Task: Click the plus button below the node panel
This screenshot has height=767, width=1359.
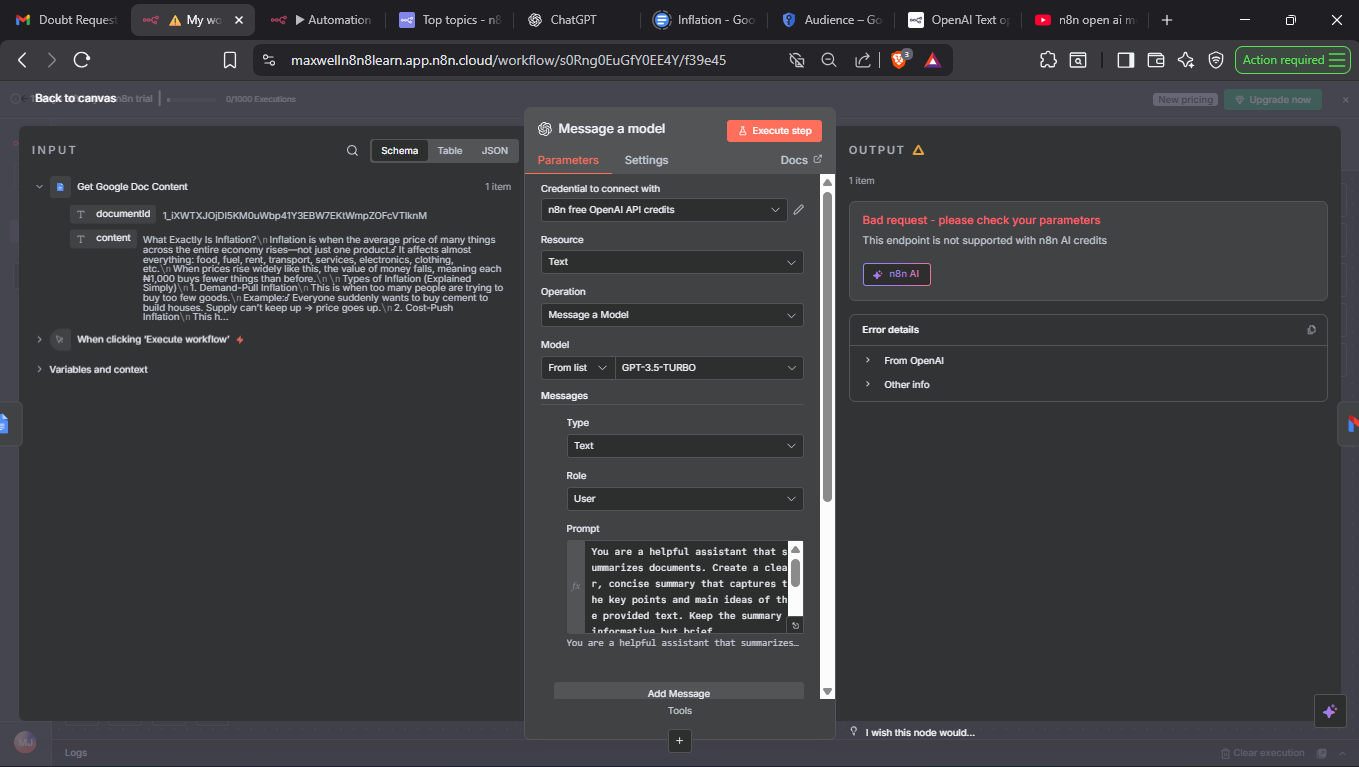Action: click(679, 741)
